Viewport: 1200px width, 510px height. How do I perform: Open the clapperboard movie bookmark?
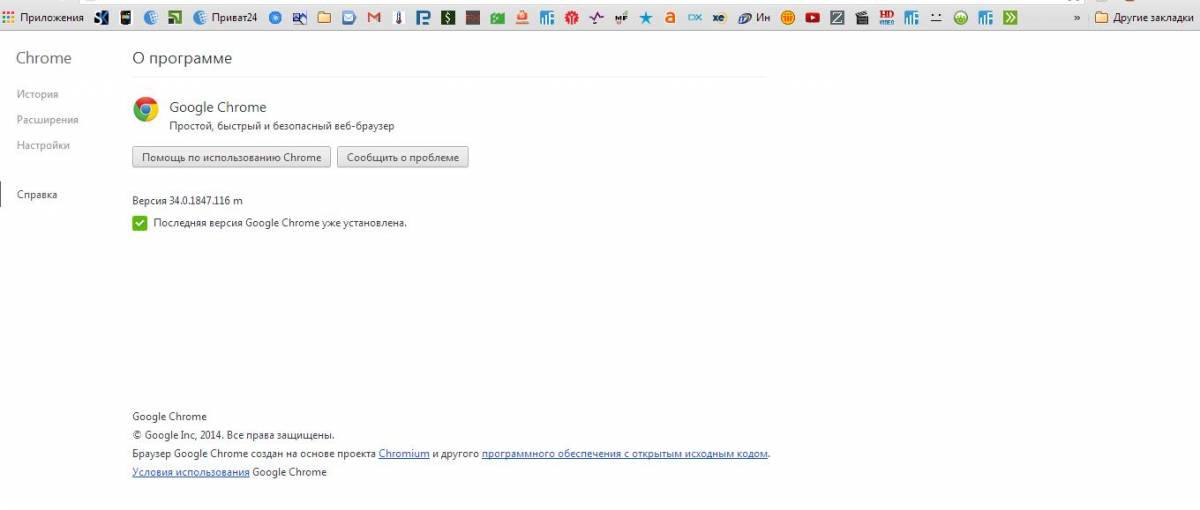pos(861,17)
